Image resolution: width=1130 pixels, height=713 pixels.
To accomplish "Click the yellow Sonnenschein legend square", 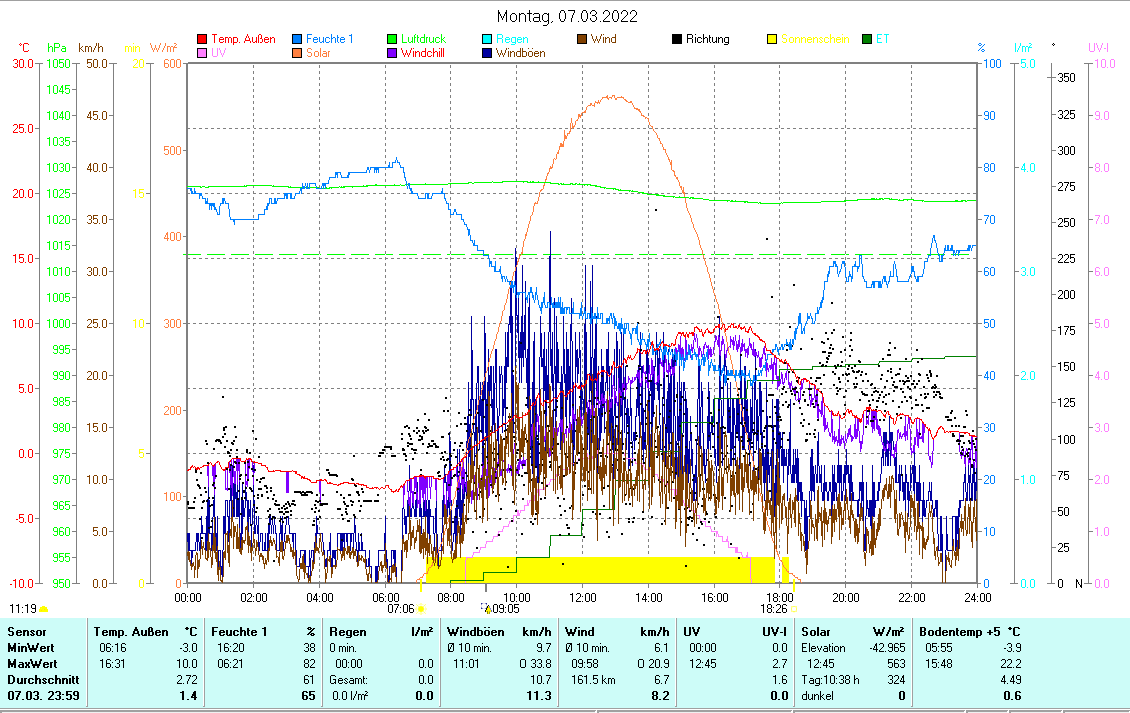I will [772, 40].
